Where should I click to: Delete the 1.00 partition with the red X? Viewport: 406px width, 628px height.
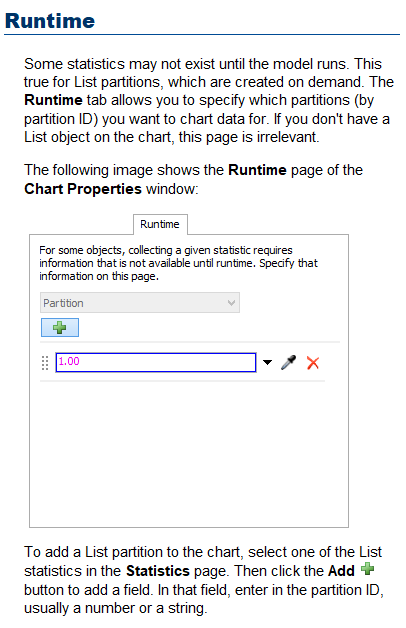pos(313,363)
